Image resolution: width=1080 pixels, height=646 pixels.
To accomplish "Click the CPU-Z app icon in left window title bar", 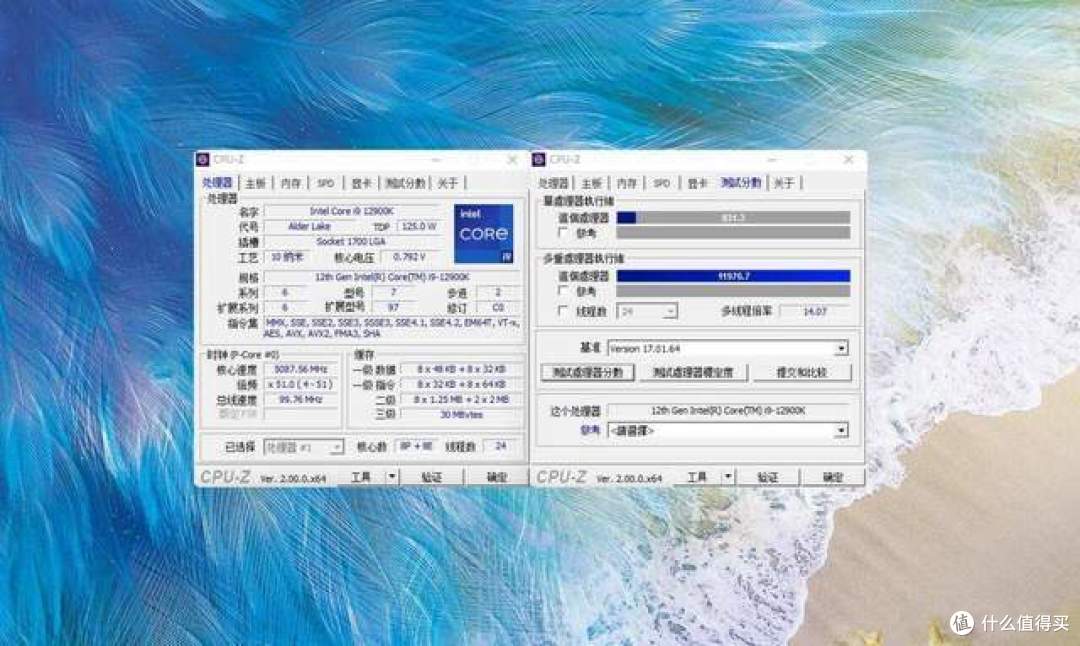I will click(203, 160).
